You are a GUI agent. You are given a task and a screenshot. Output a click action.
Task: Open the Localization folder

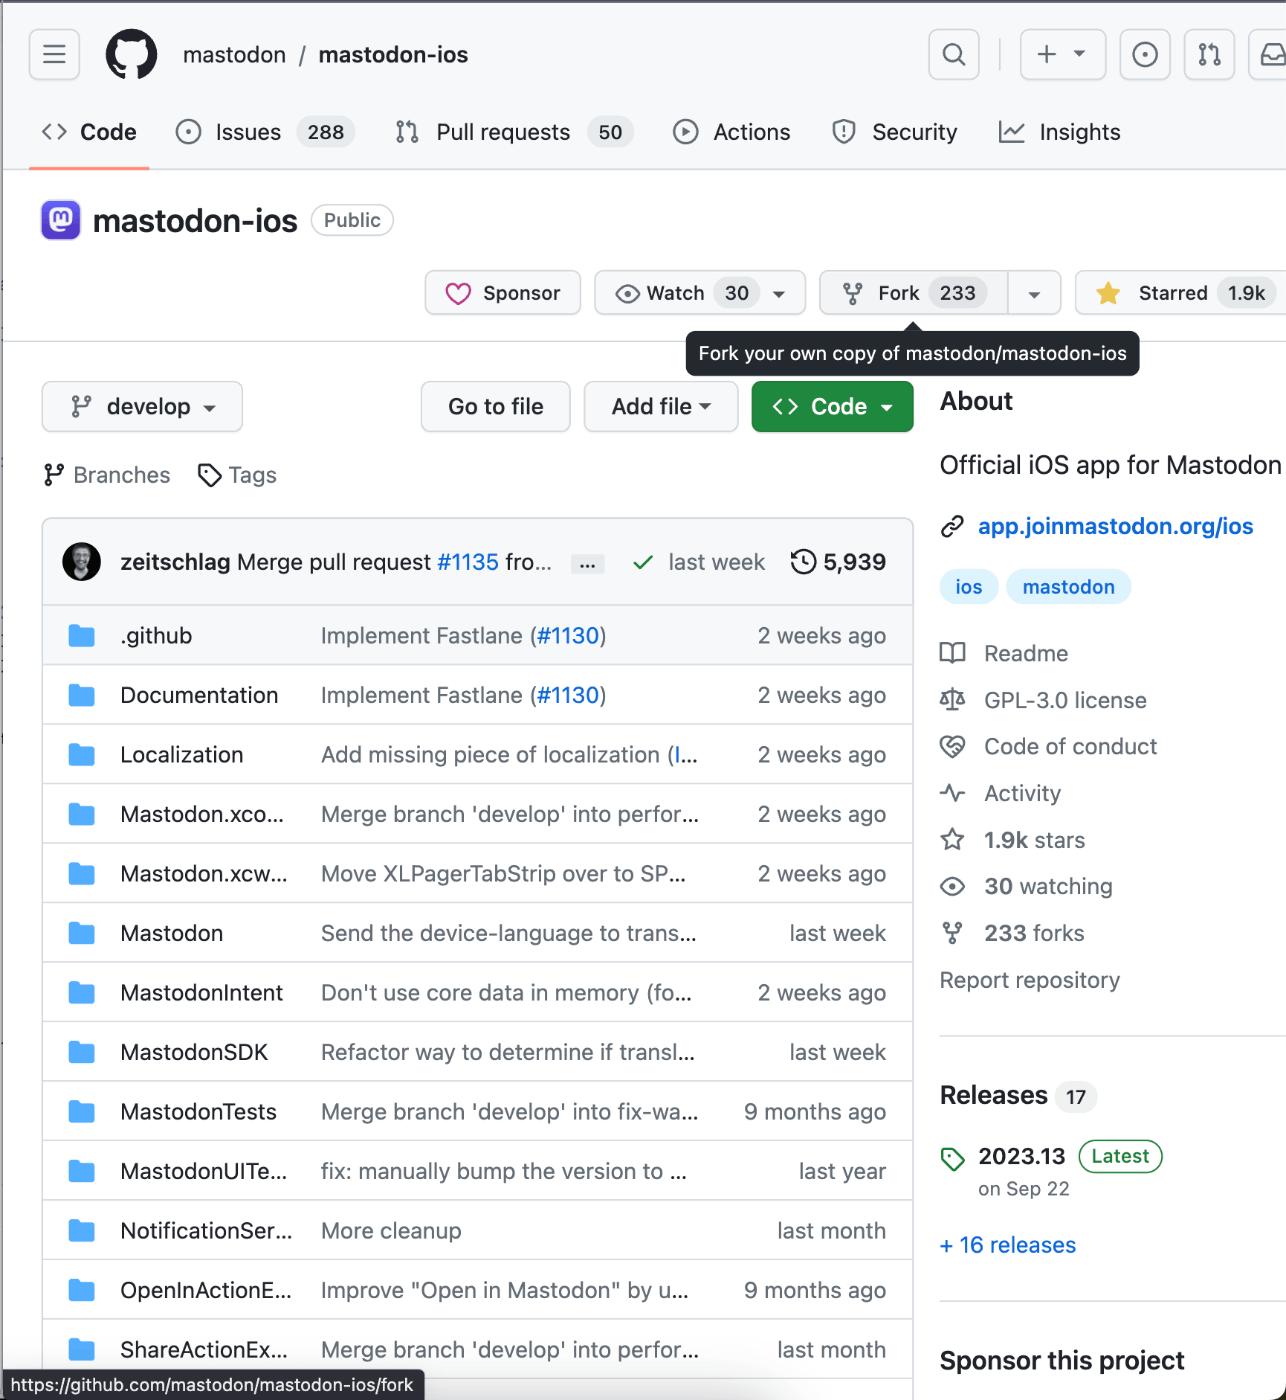click(x=182, y=755)
